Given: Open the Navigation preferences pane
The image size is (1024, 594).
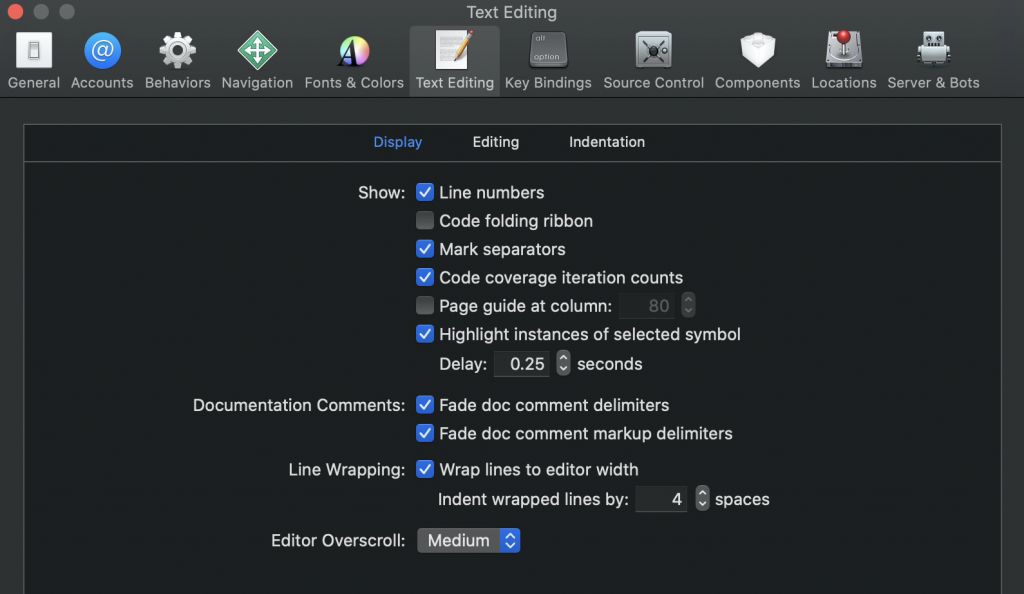Looking at the screenshot, I should (x=257, y=61).
